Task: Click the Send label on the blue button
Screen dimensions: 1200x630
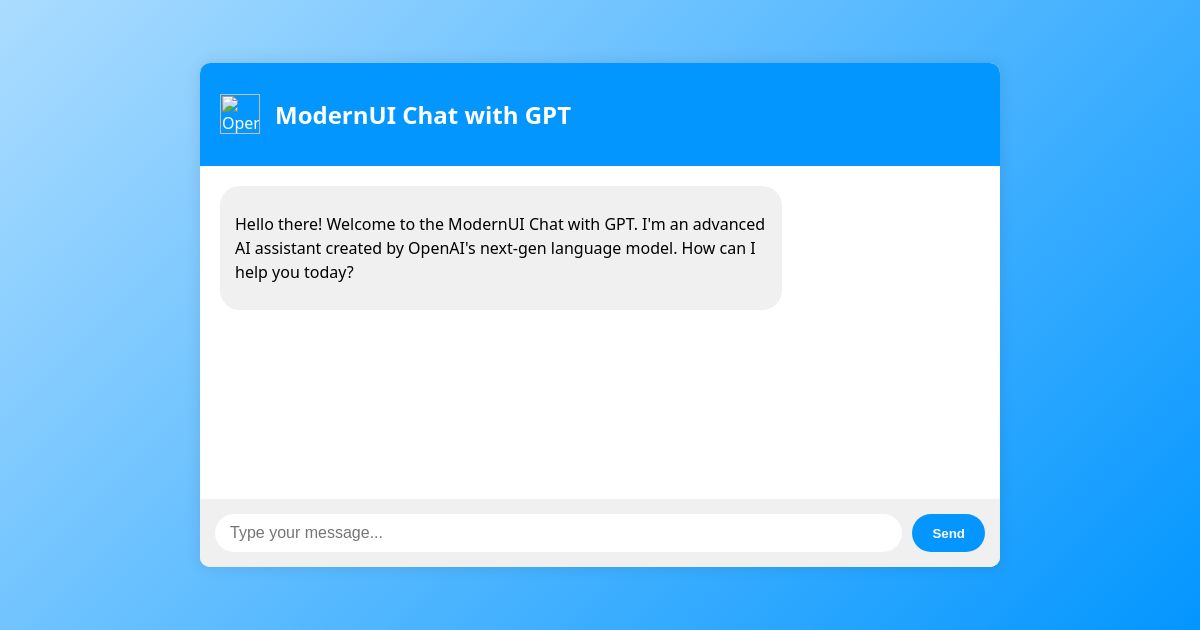Action: click(x=948, y=533)
